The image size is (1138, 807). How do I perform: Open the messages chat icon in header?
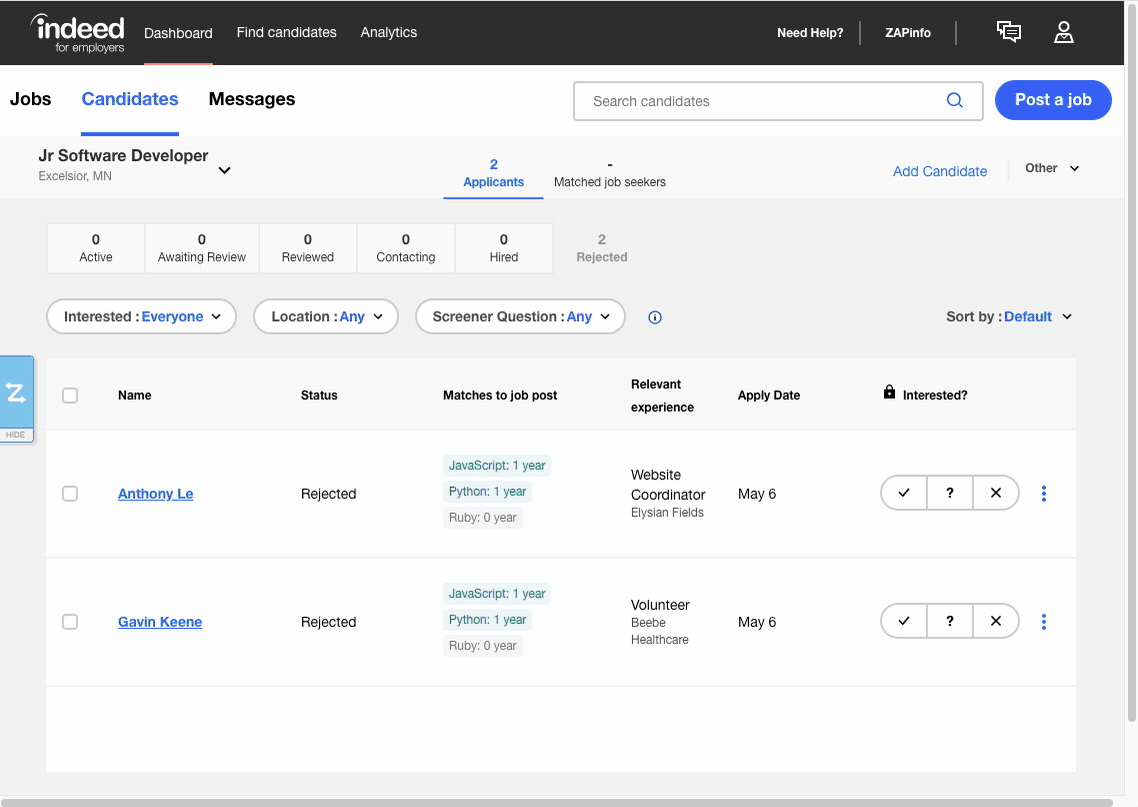[1009, 32]
